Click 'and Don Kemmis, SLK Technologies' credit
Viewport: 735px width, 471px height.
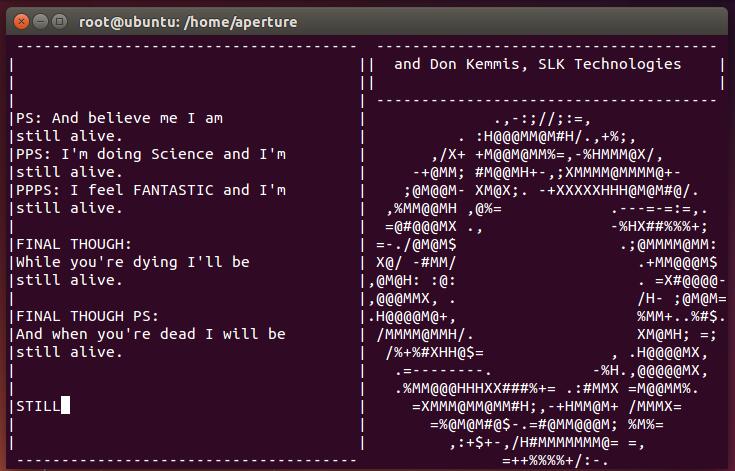(538, 64)
